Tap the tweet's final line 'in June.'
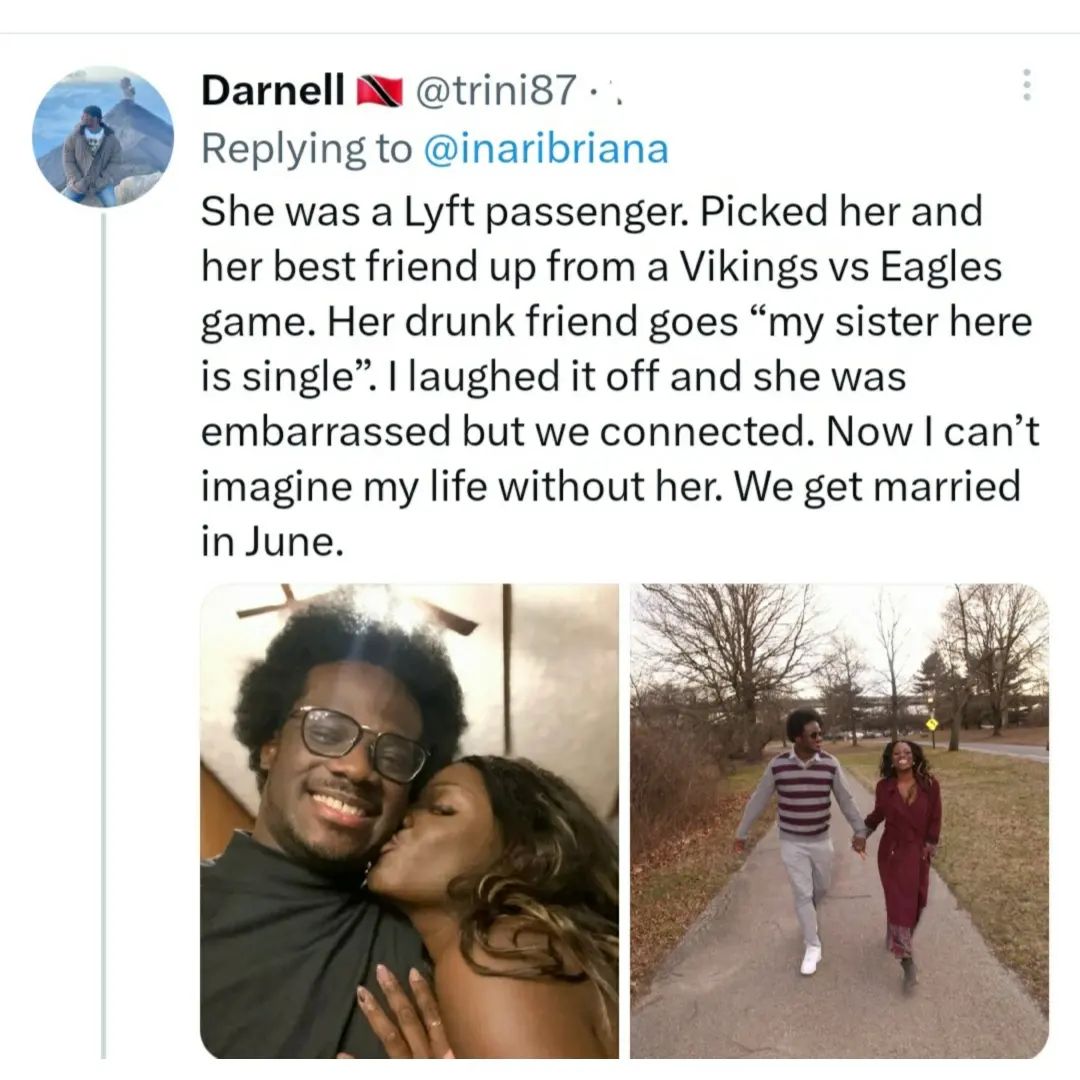The height and width of the screenshot is (1080, 1080). (x=271, y=541)
